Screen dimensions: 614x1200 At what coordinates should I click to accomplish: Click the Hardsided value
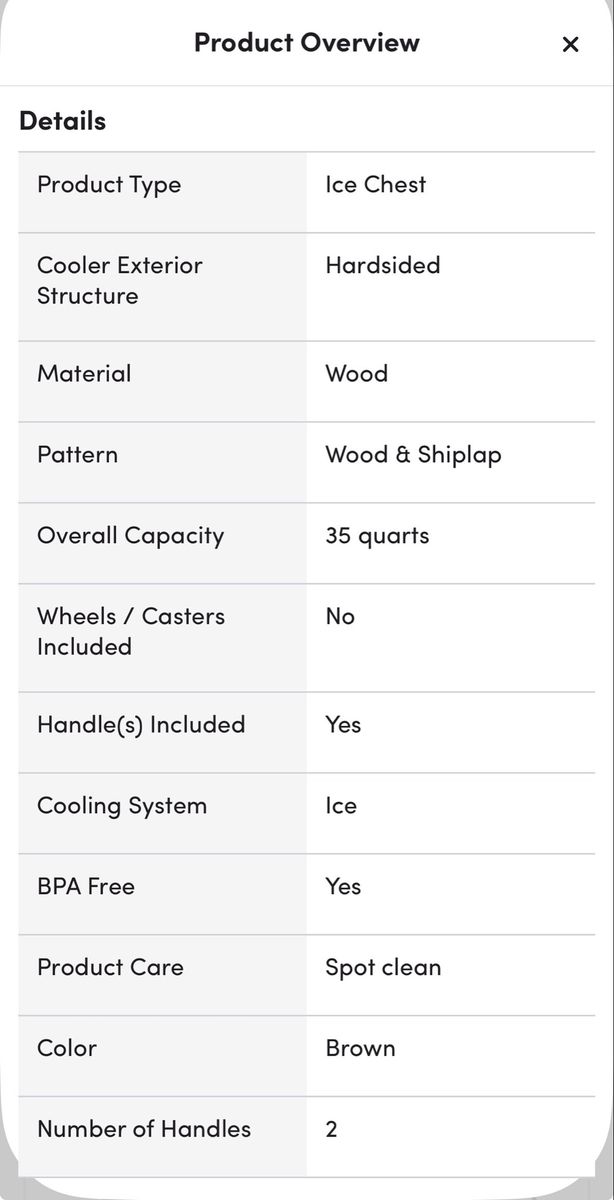pos(382,266)
